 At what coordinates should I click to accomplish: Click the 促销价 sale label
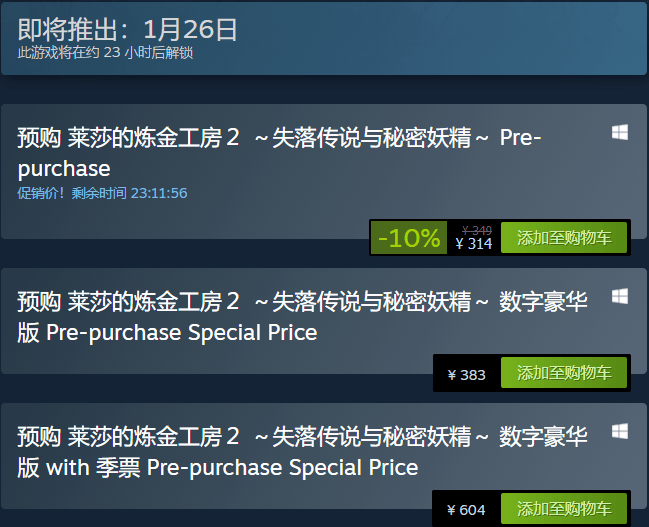pos(42,193)
